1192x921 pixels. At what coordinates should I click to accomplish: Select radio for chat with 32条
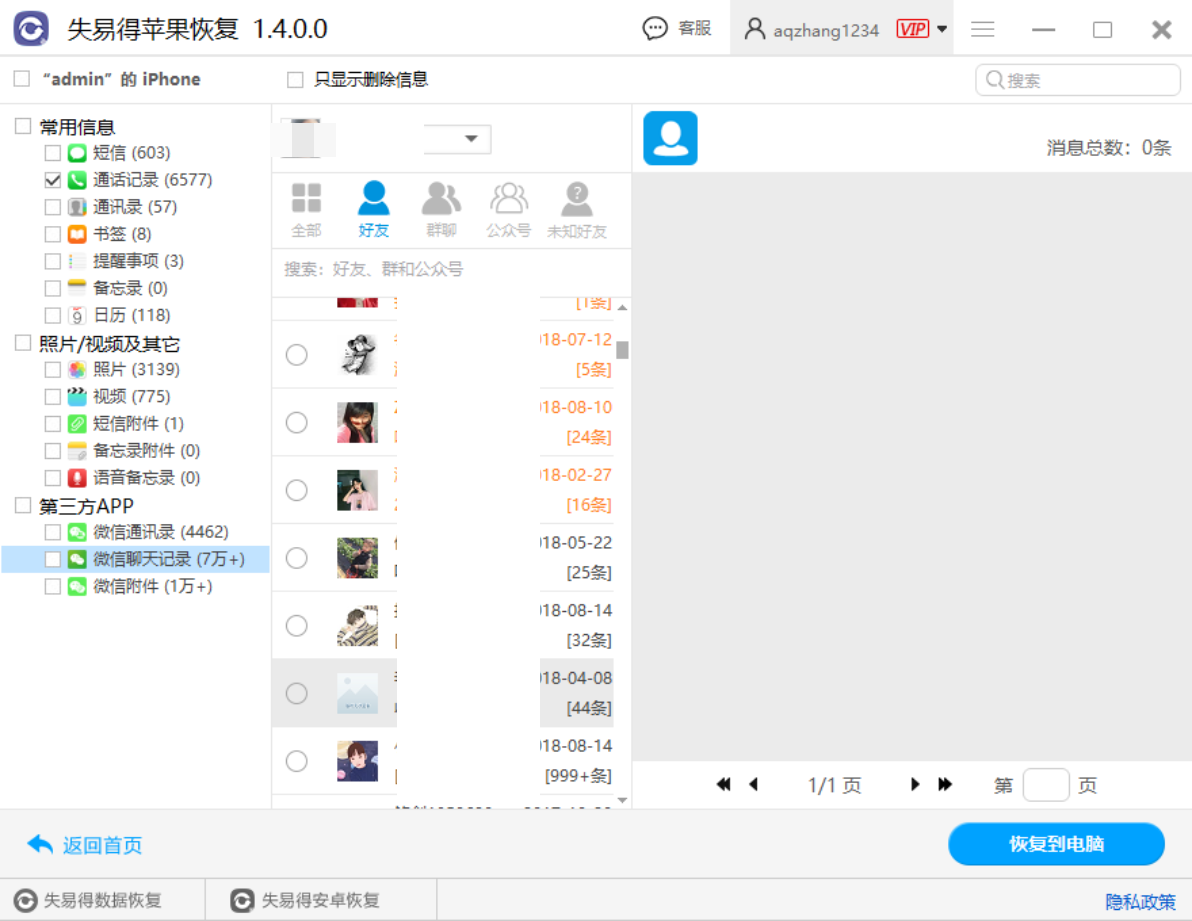coord(296,625)
